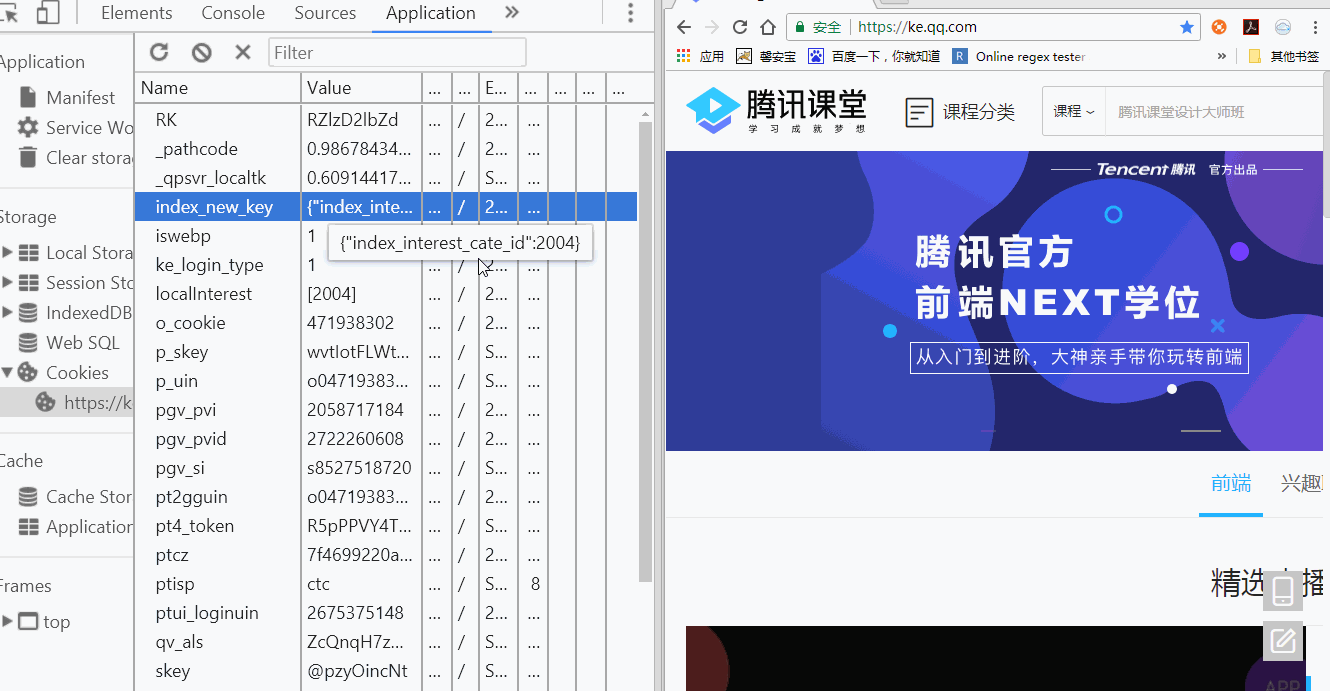Select the 前端 category tab
The height and width of the screenshot is (691, 1330).
pyautogui.click(x=1230, y=484)
